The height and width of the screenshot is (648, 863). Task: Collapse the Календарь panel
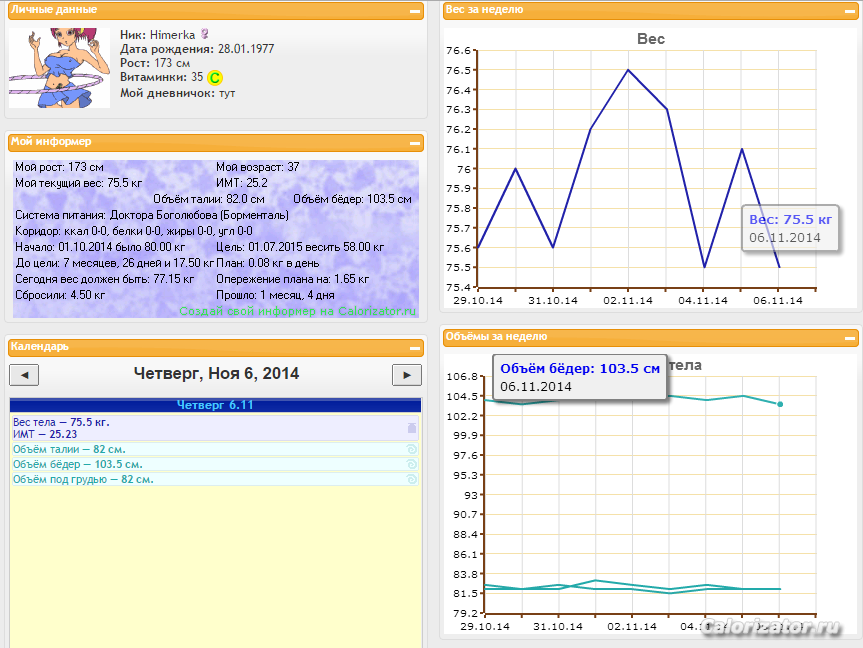coord(414,347)
